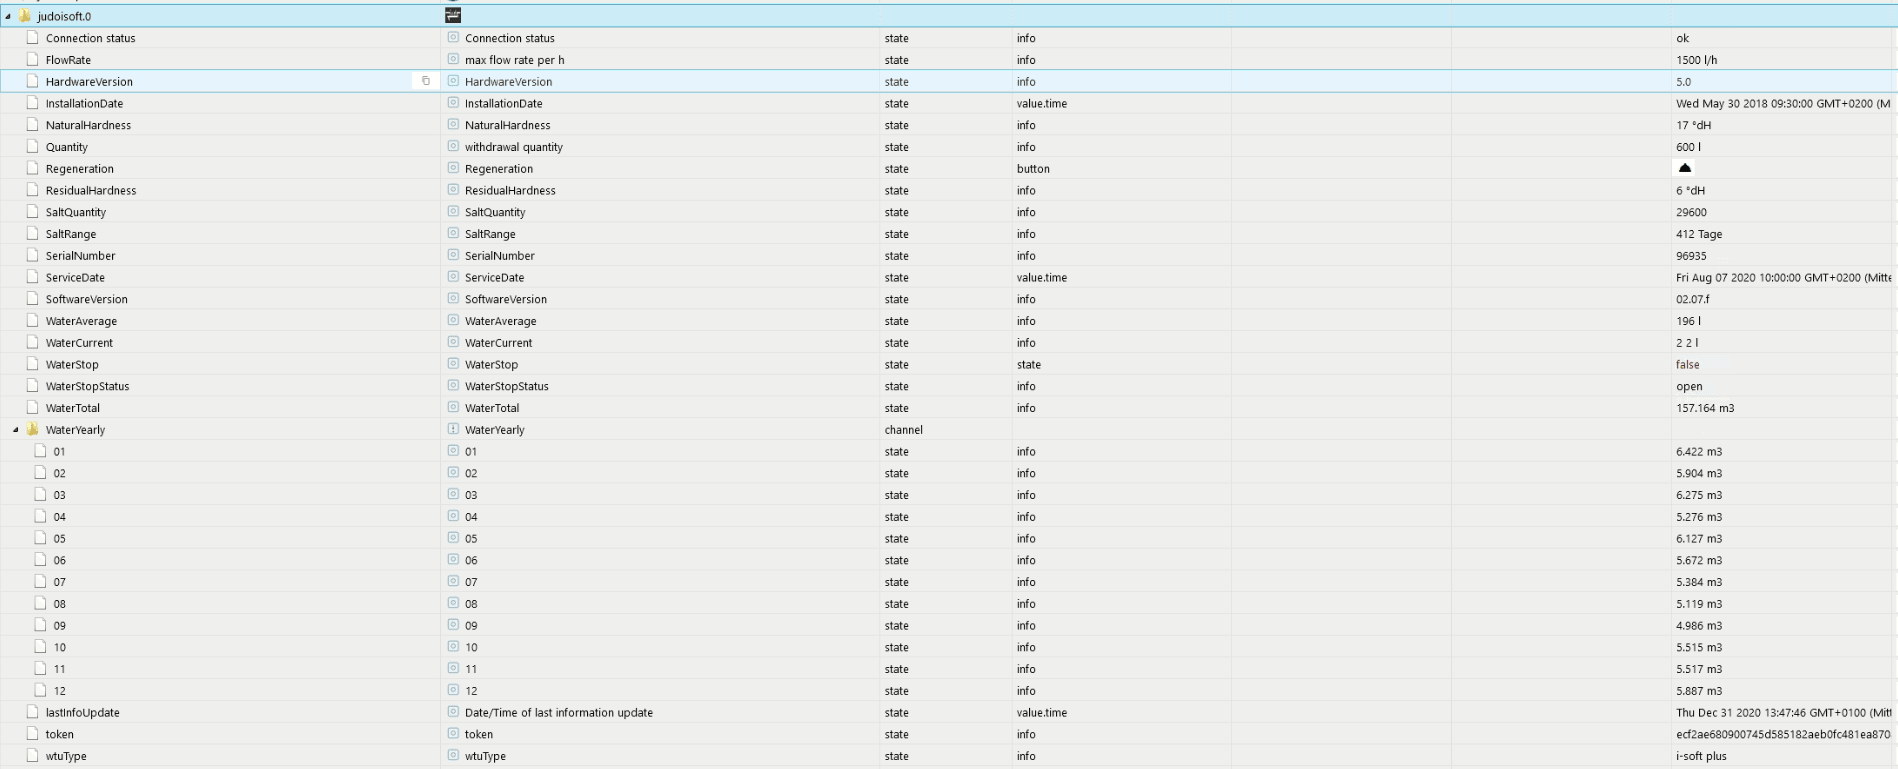This screenshot has height=769, width=1898.
Task: Click the '96935' serial number value
Action: tap(1692, 256)
